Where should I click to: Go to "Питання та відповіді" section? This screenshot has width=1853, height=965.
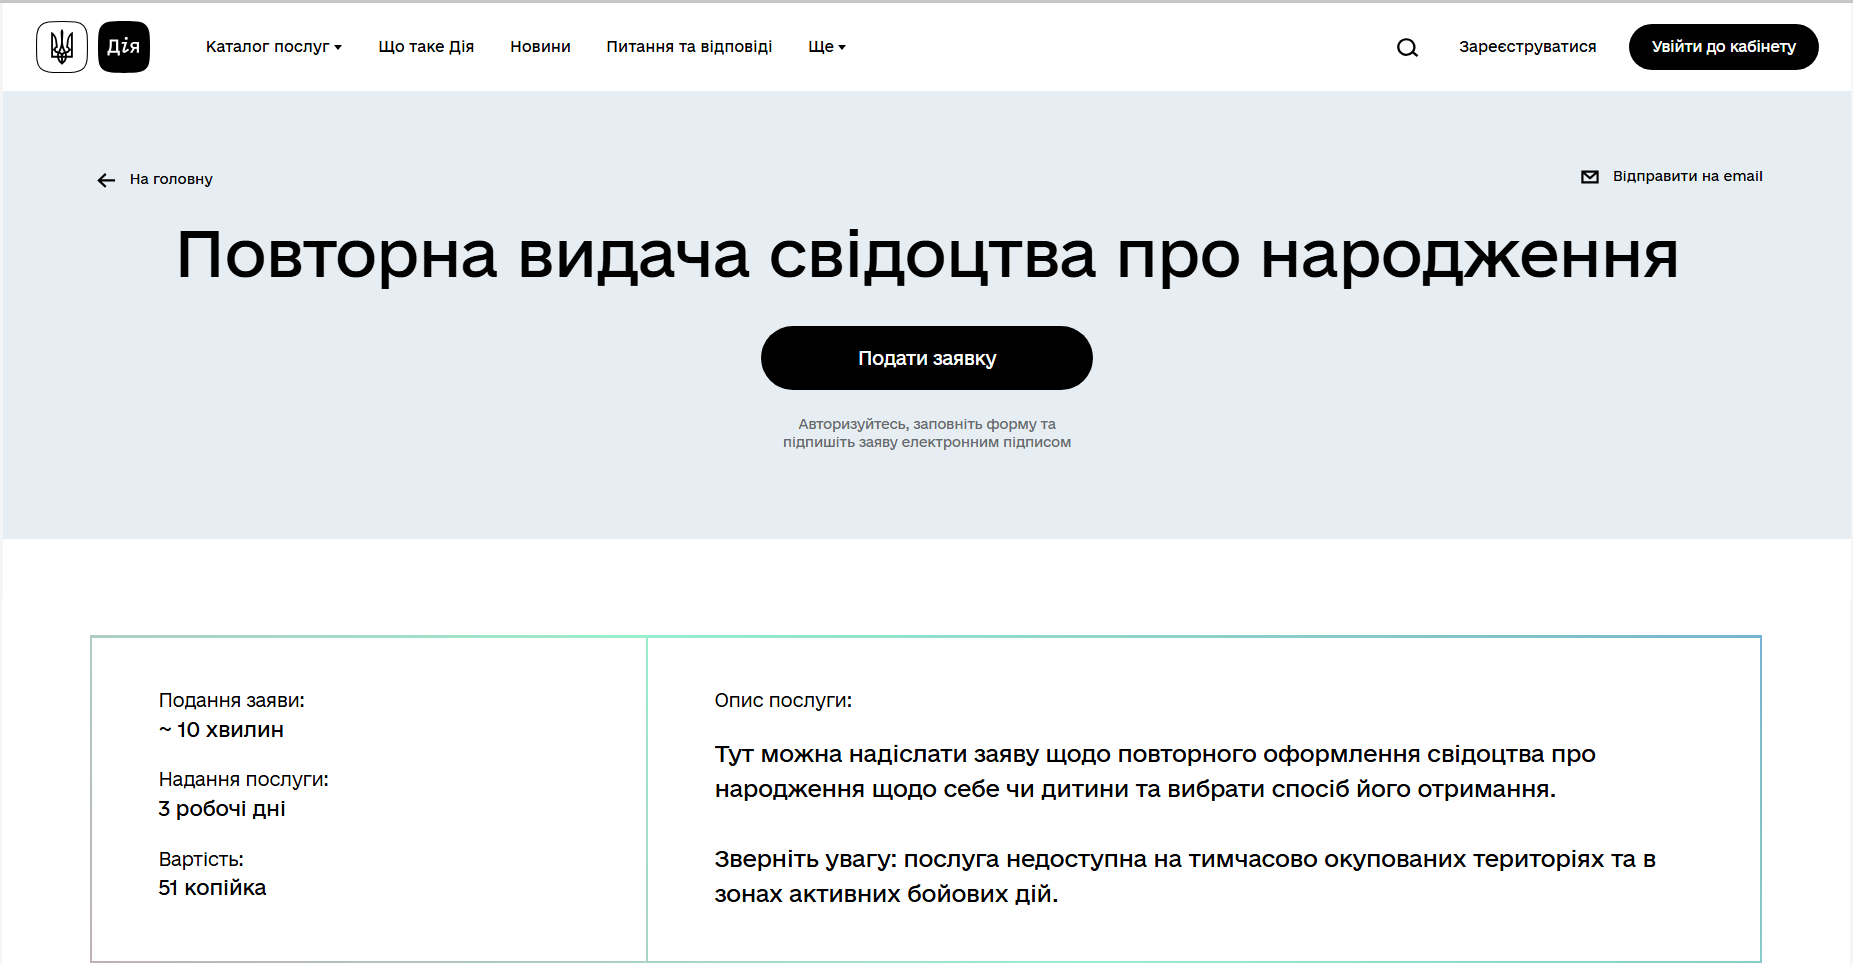tap(689, 46)
